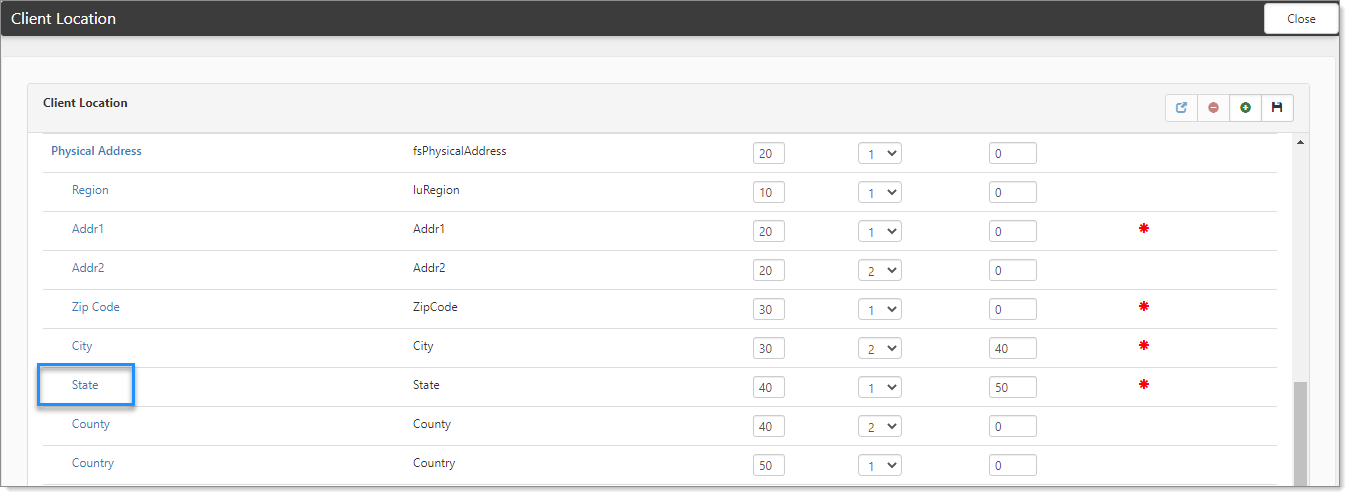Click the Region row field containing 10
Viewport: 1350px width, 497px height.
[768, 193]
